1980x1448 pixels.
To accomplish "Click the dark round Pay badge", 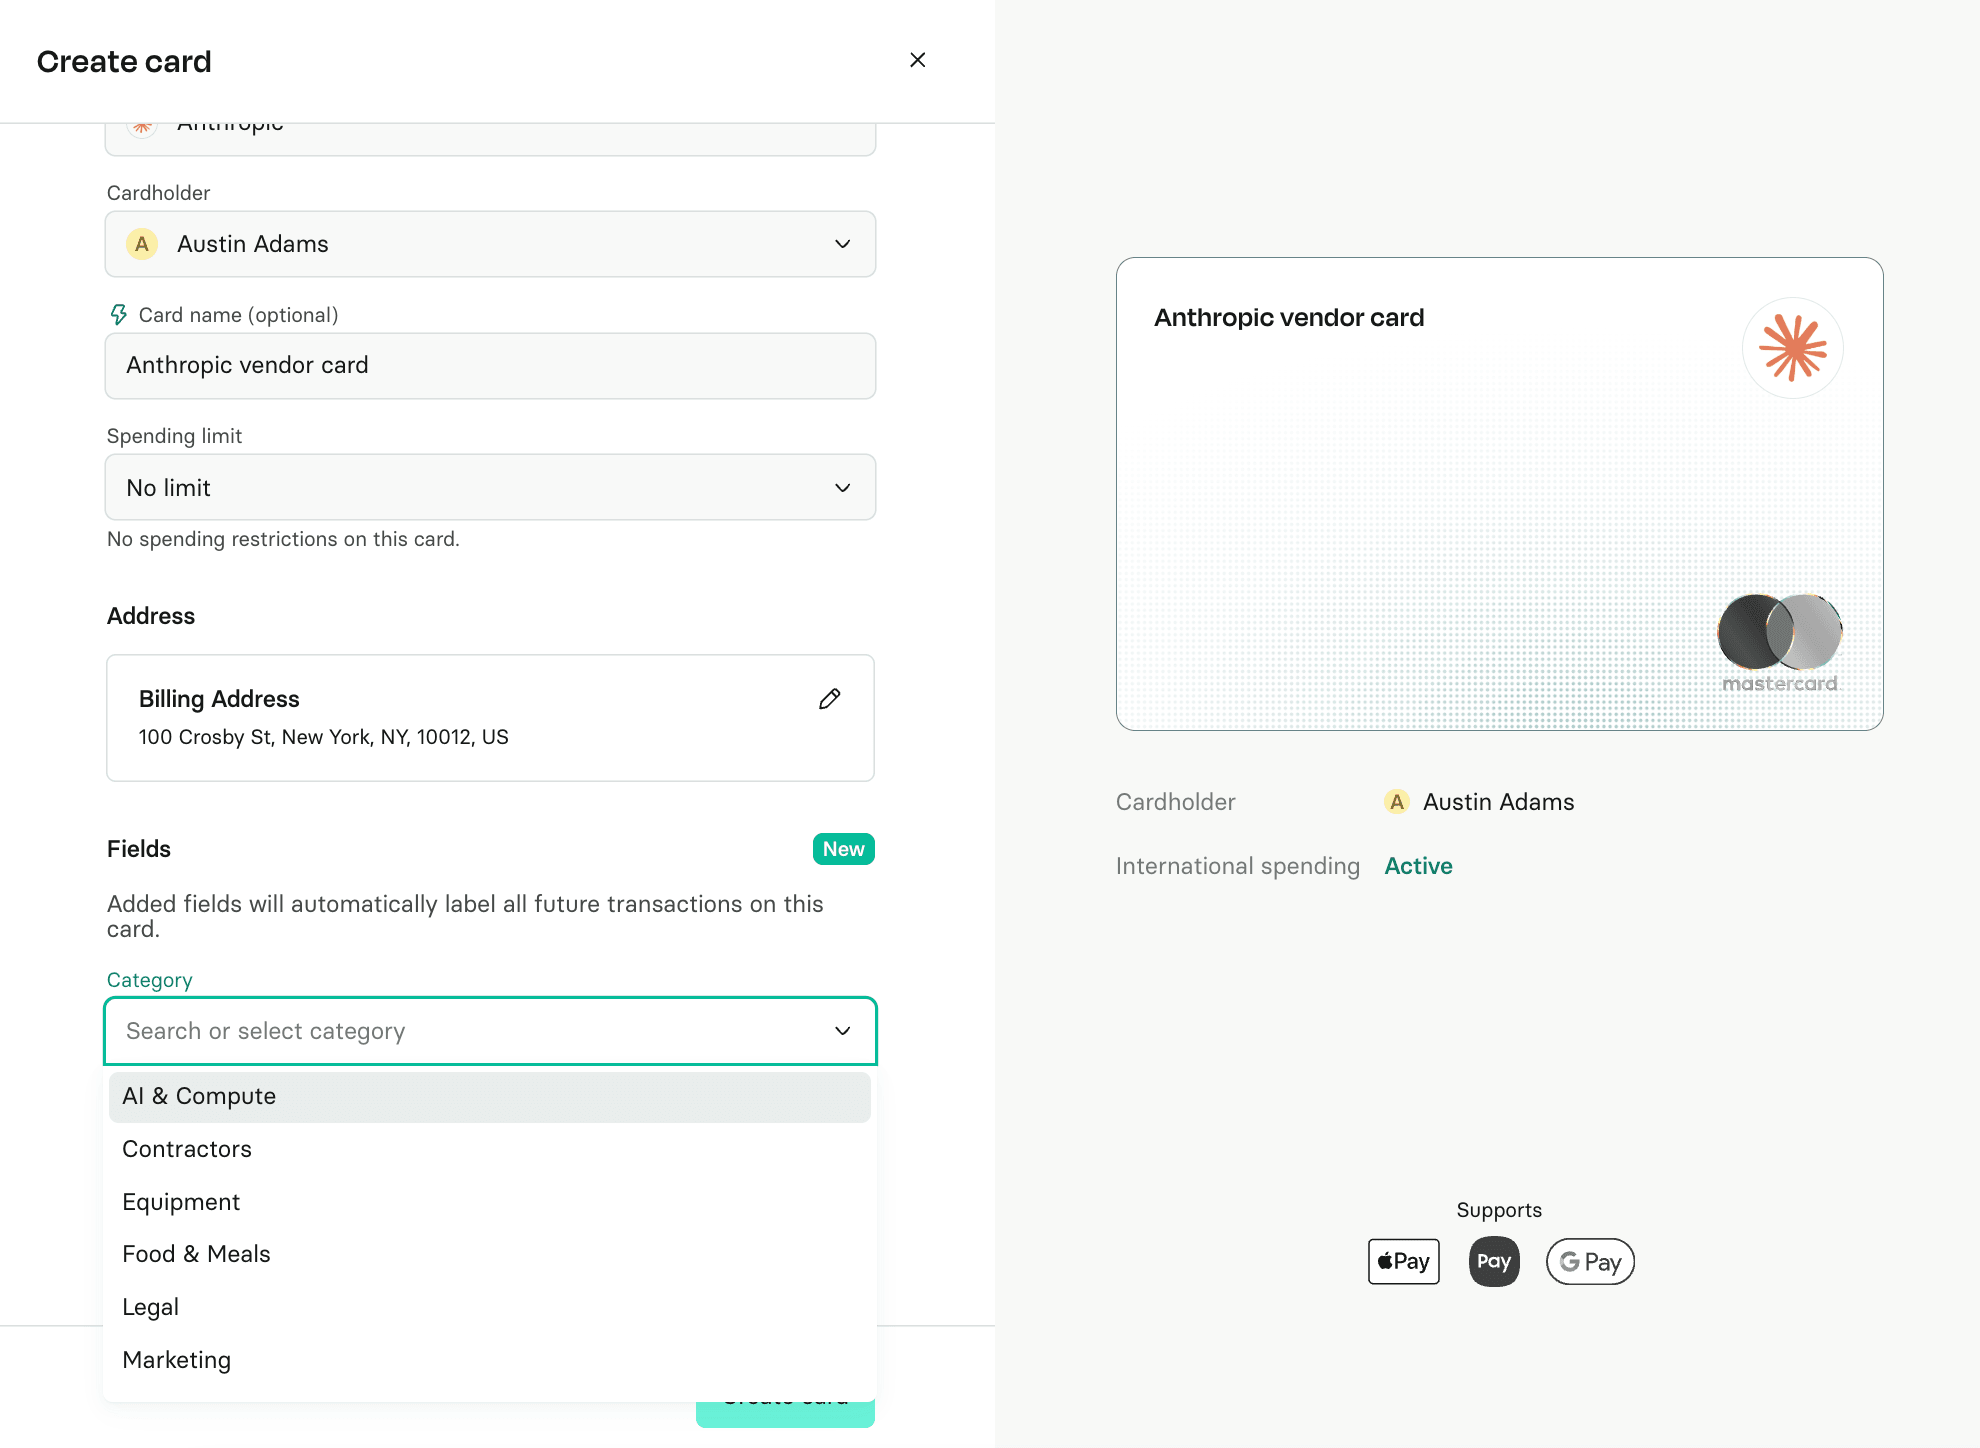I will tap(1494, 1261).
